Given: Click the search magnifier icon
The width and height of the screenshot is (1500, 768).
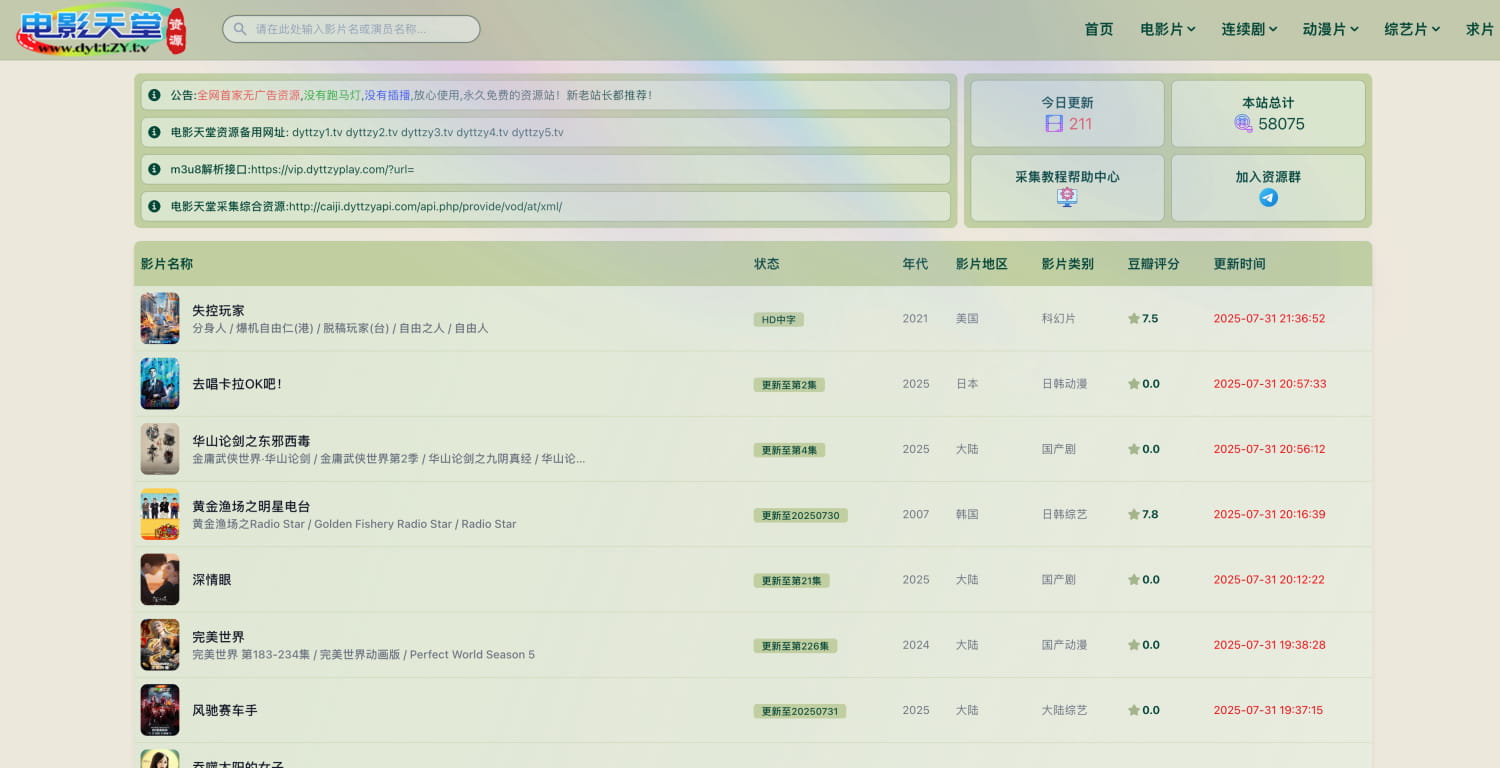Looking at the screenshot, I should pos(240,29).
